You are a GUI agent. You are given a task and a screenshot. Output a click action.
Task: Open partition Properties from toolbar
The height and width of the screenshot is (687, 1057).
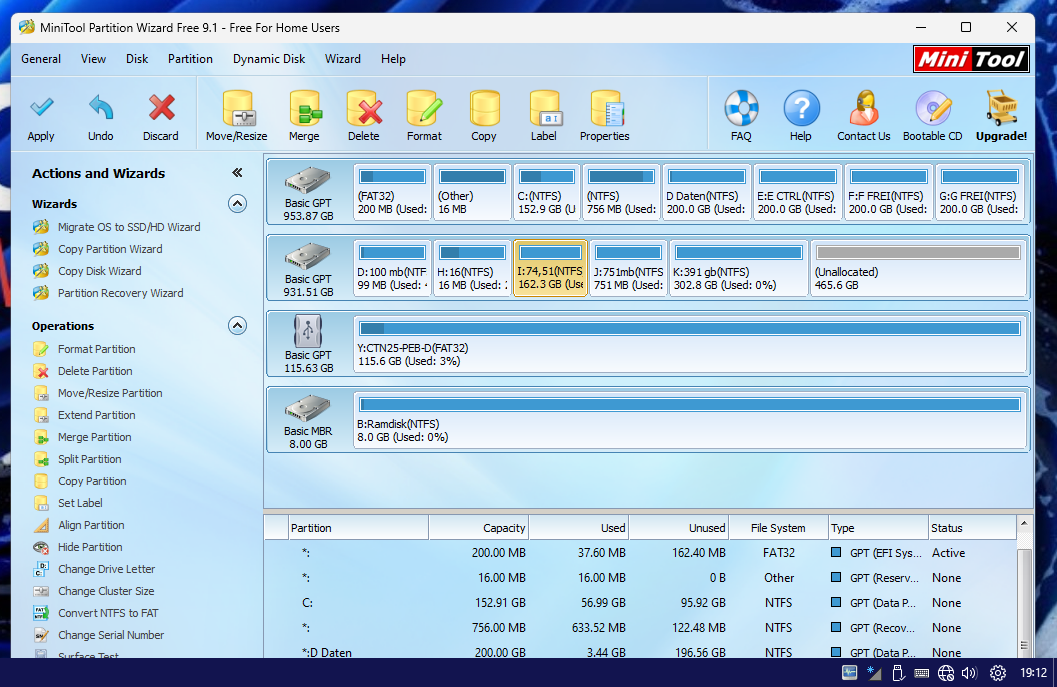pos(605,108)
